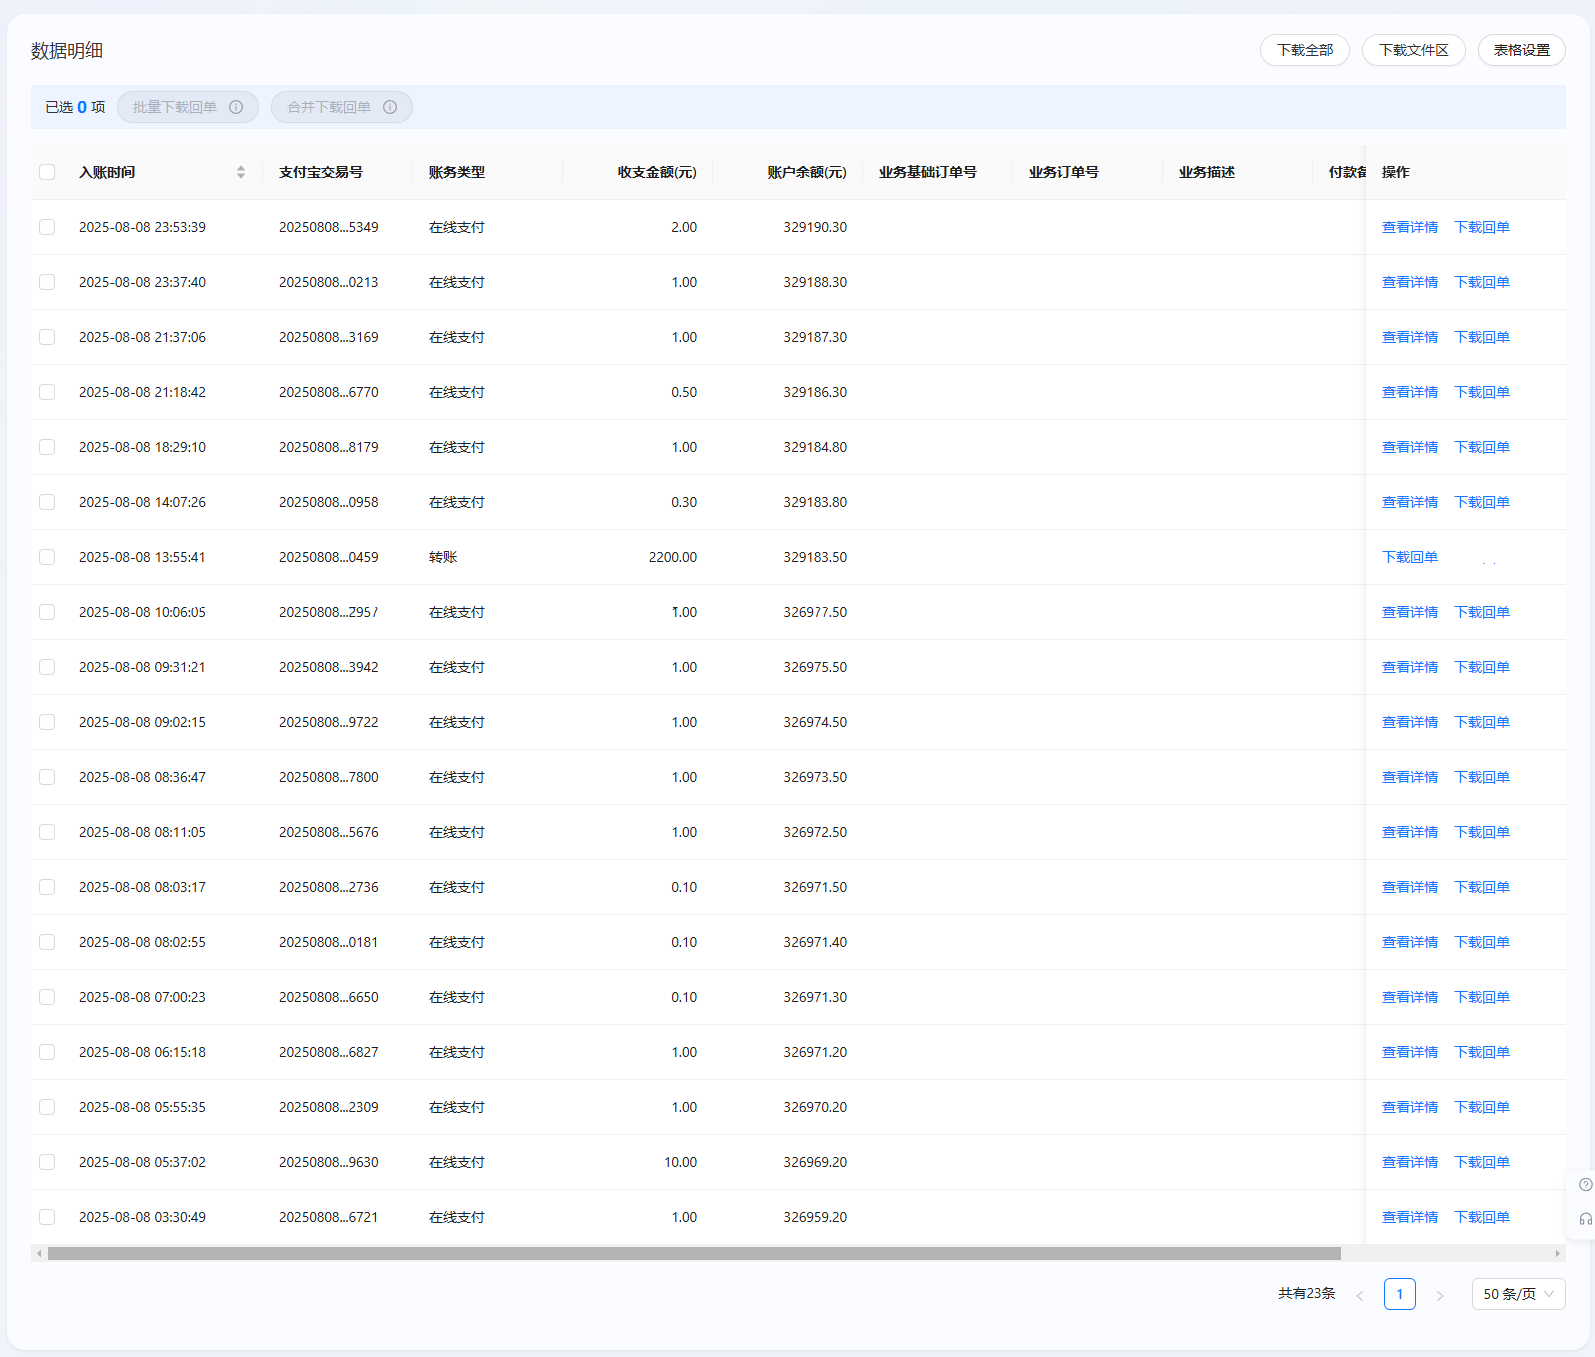Go to previous page arrow

(1360, 1295)
